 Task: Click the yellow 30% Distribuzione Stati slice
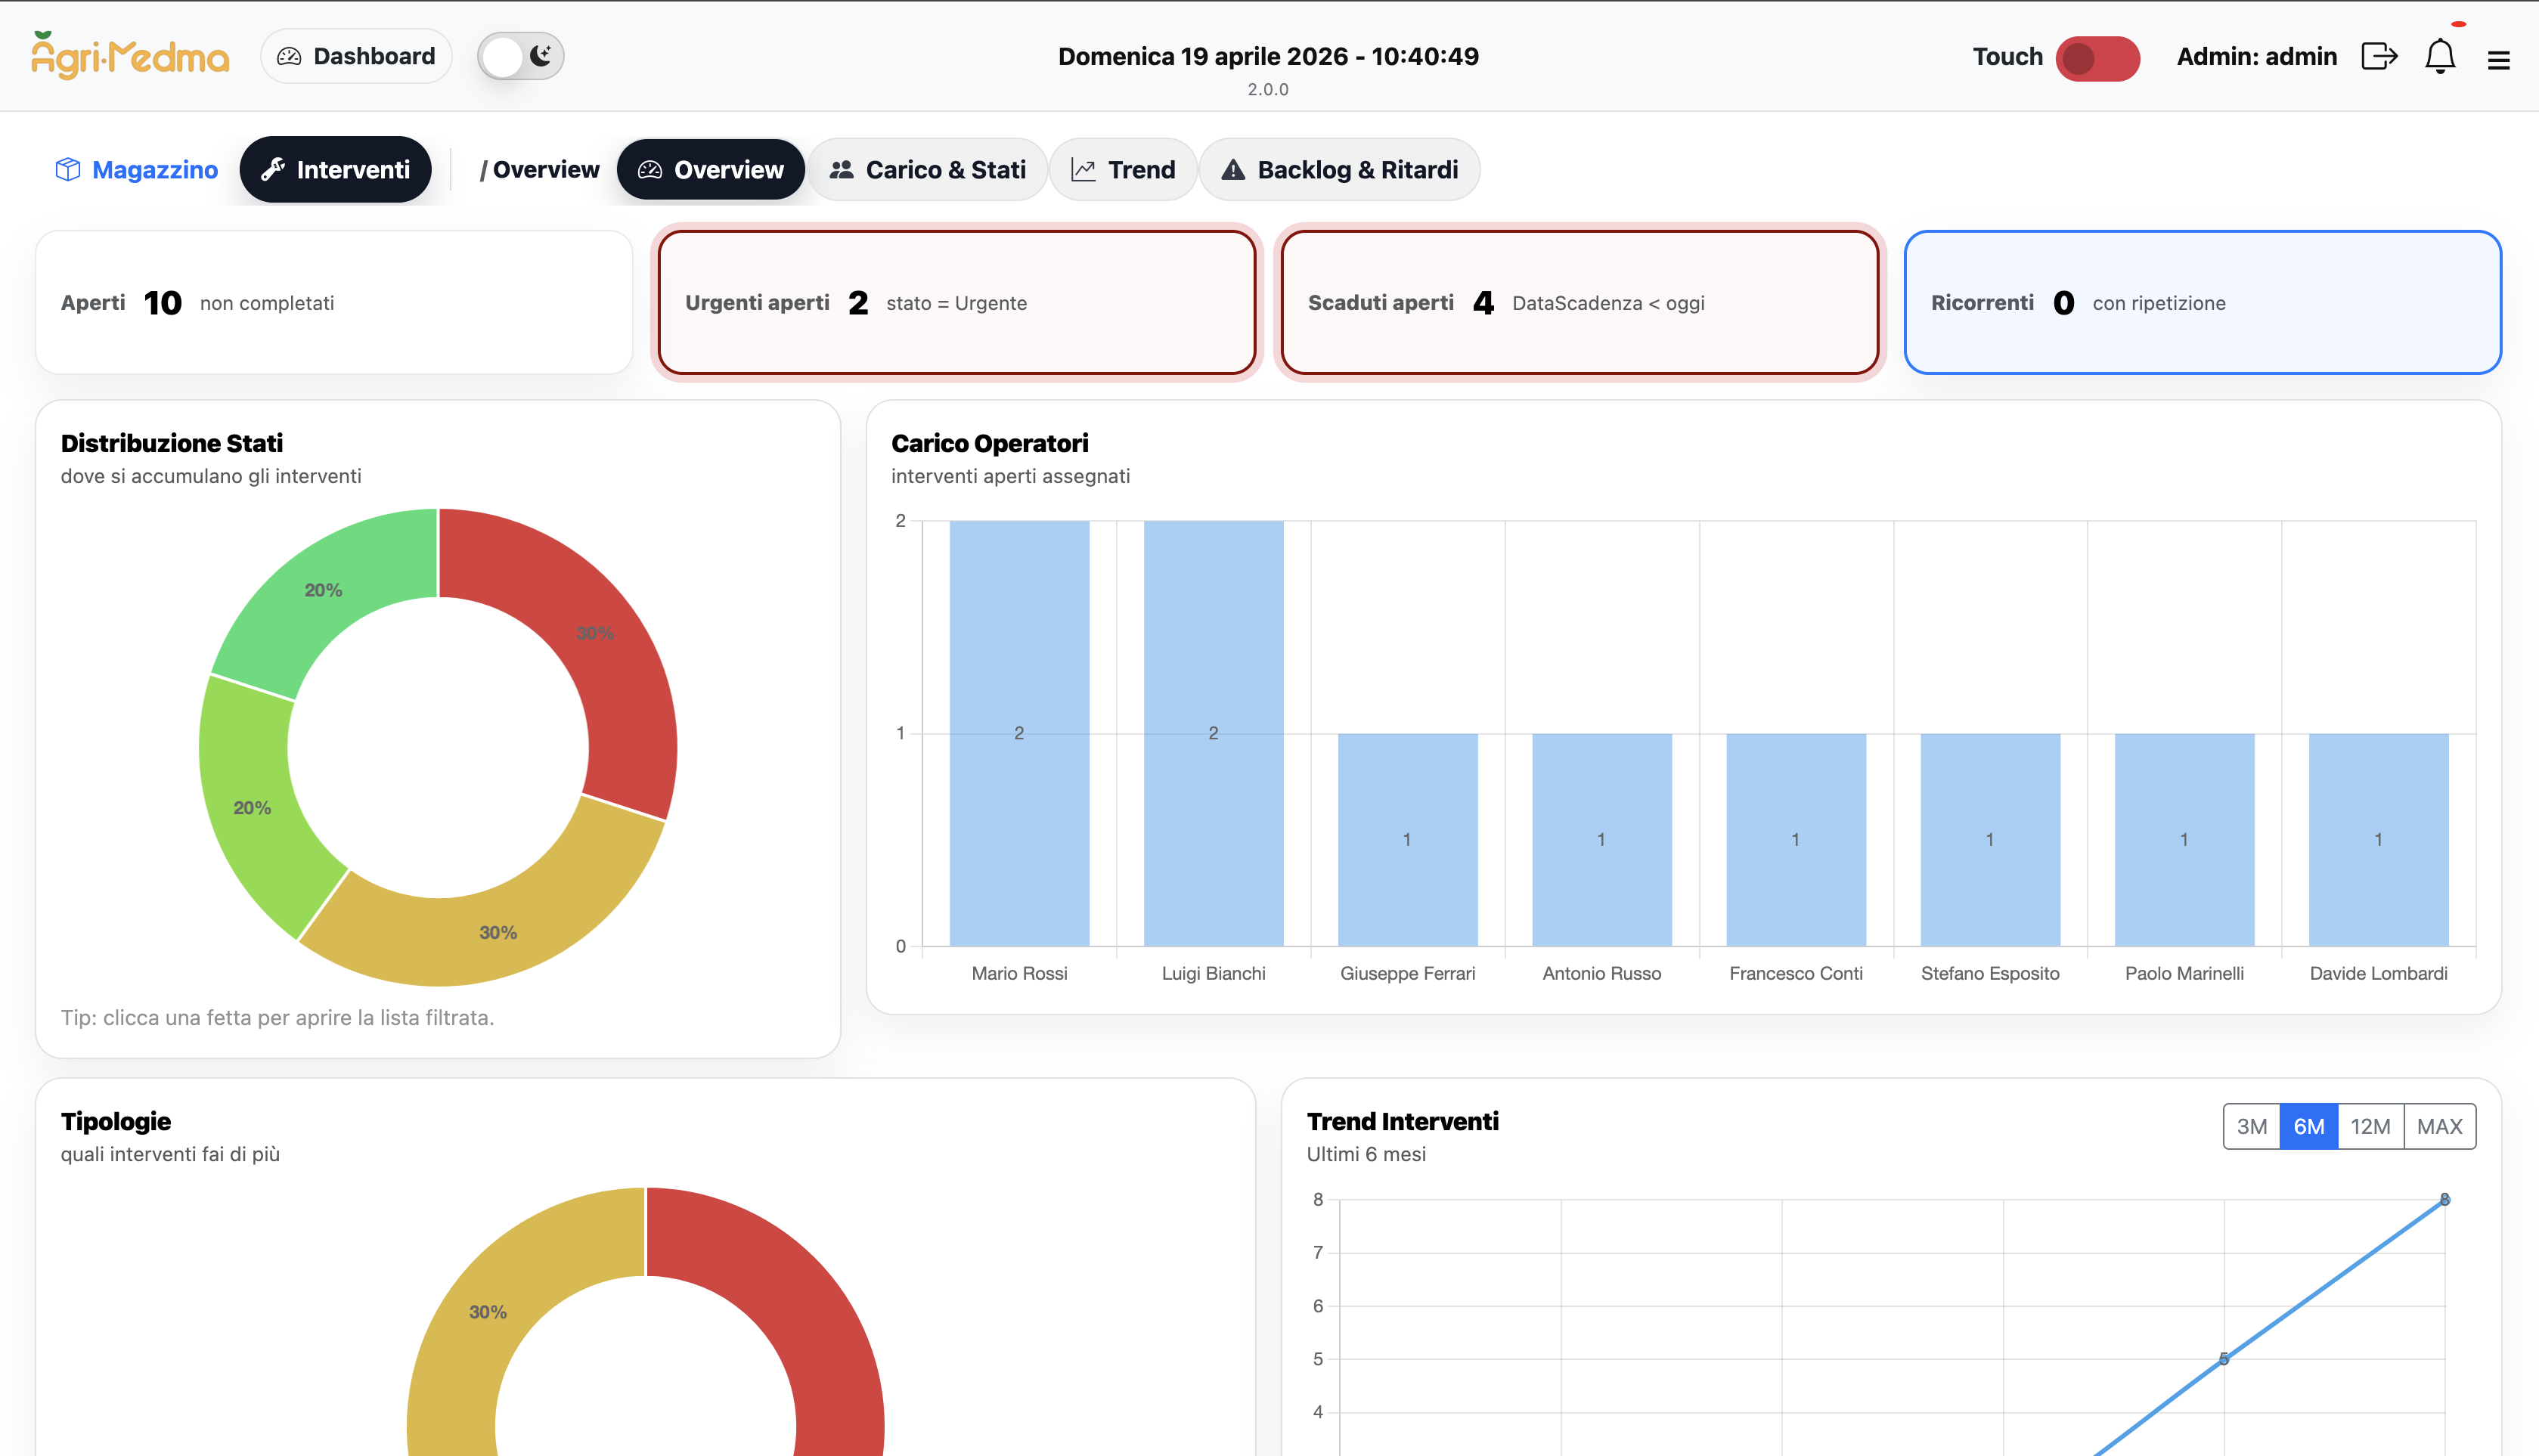click(497, 932)
